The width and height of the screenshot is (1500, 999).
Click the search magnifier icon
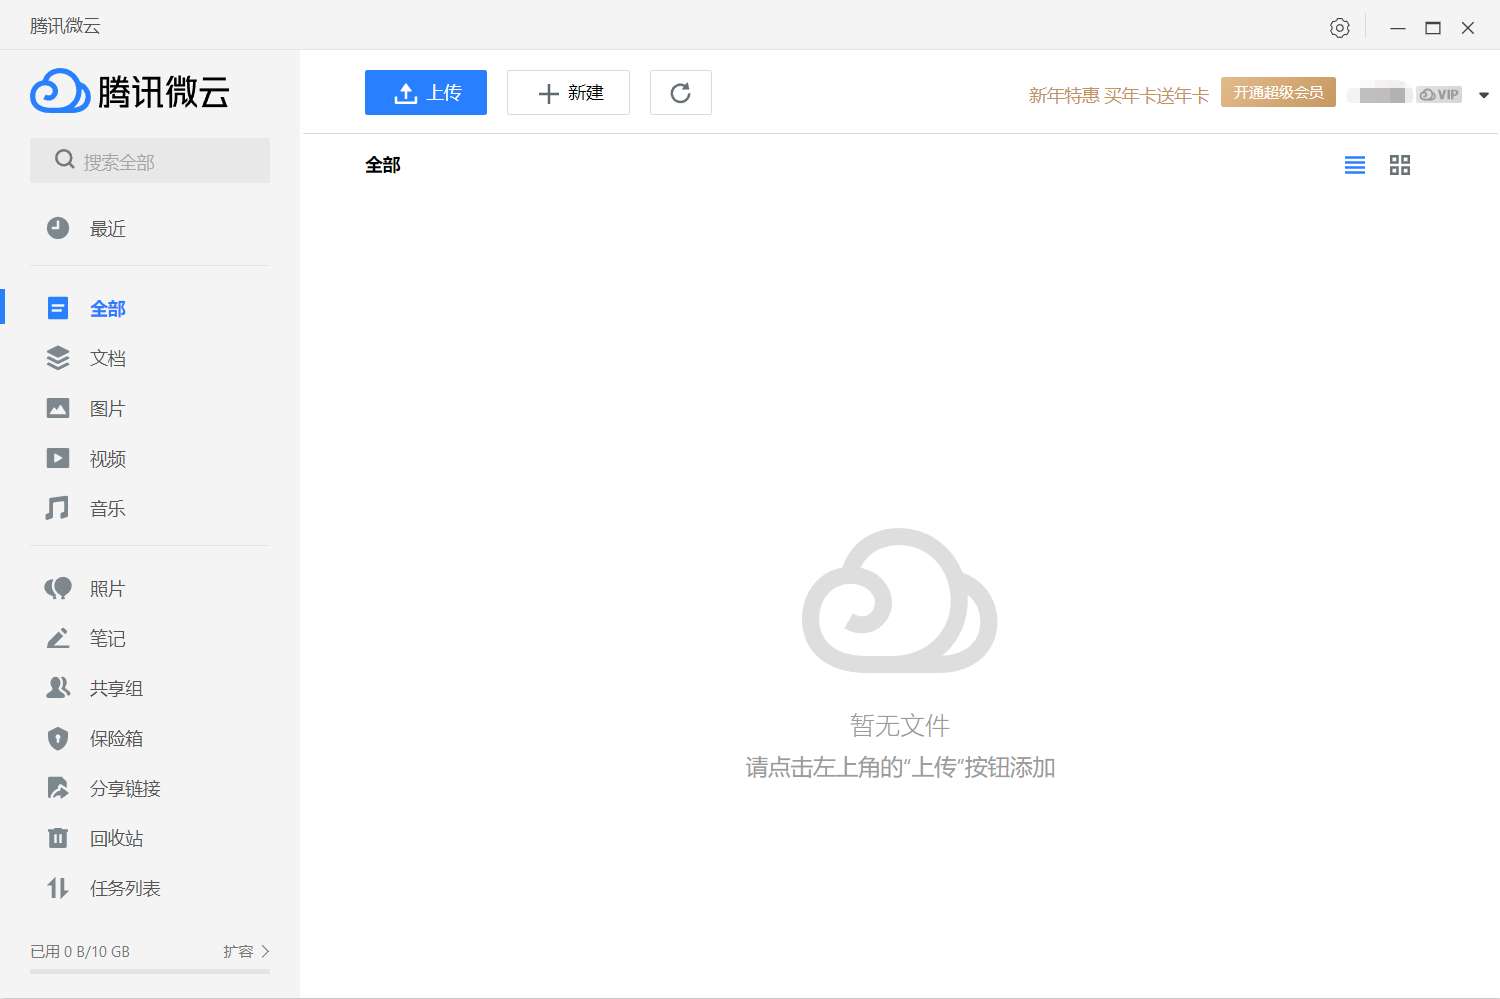click(x=65, y=160)
